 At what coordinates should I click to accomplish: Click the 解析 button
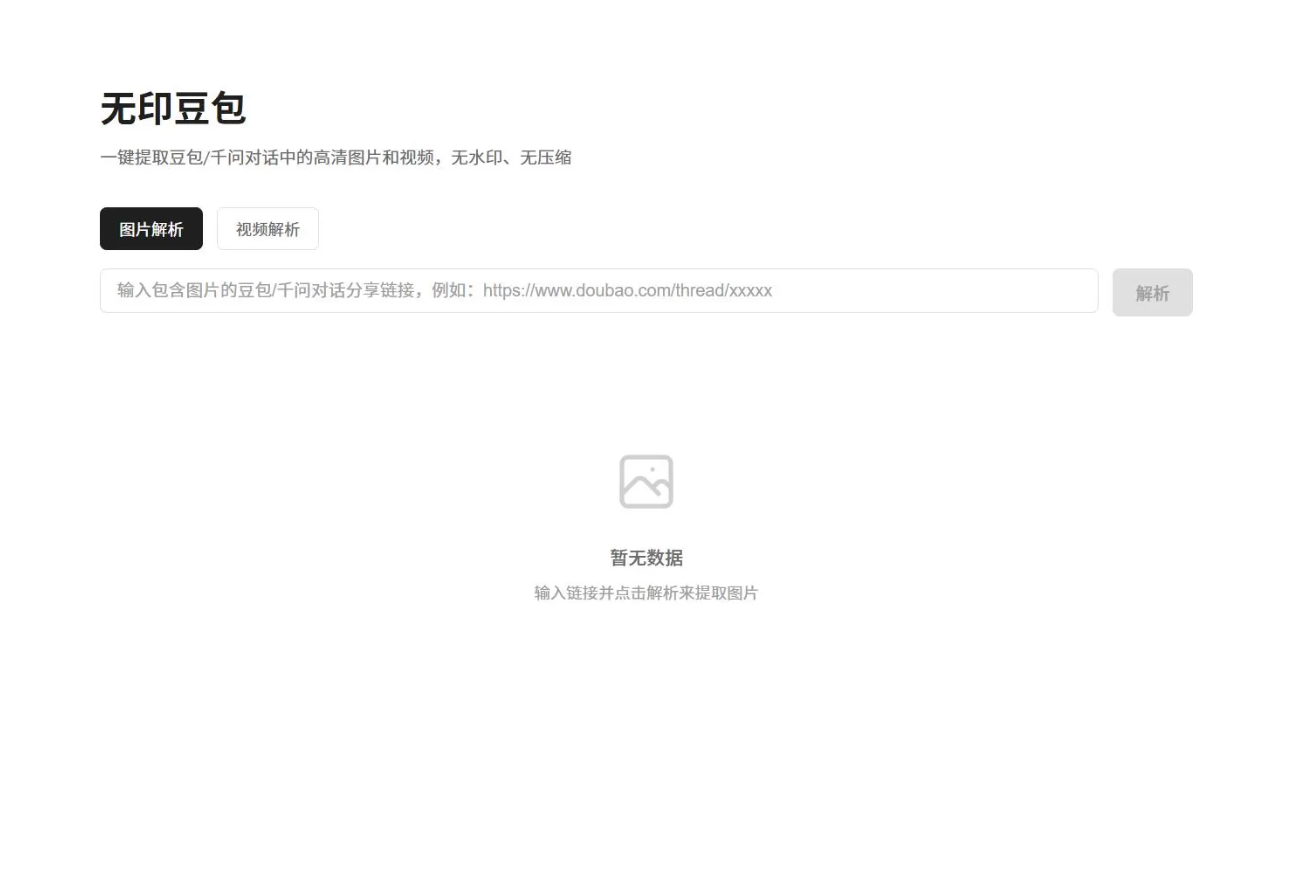click(1152, 293)
